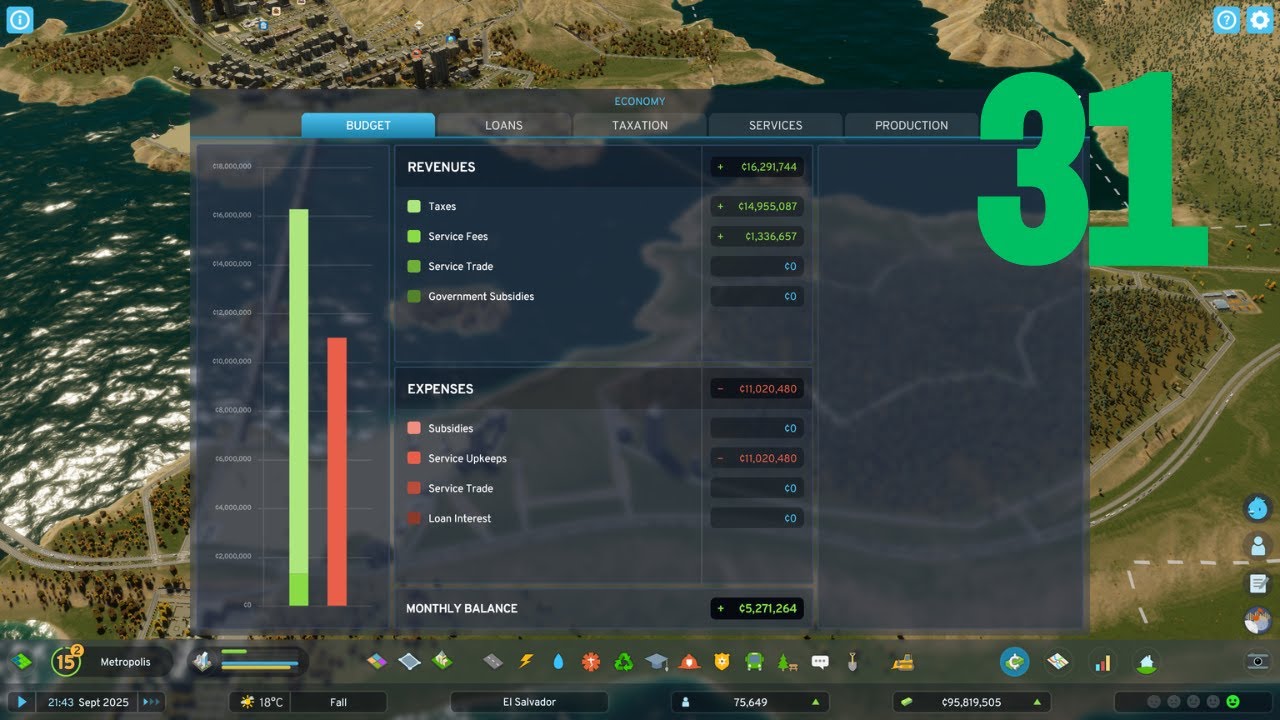The image size is (1280, 720).
Task: Change the simulation speed arrows
Action: point(151,702)
